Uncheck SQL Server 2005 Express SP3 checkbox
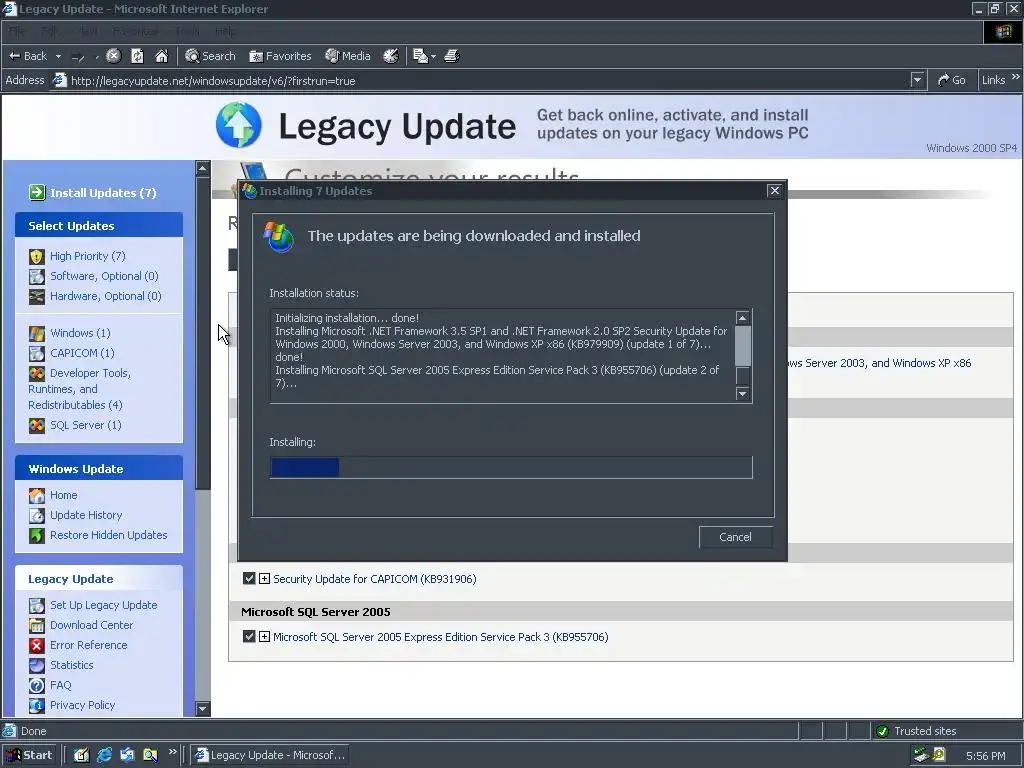This screenshot has width=1024, height=768. click(249, 637)
